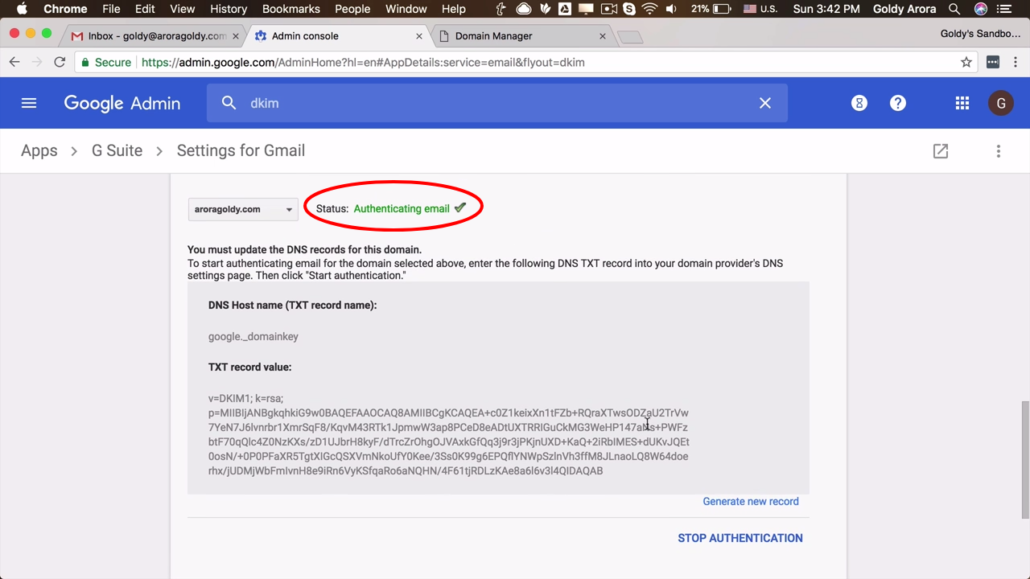
Task: Open the History menu
Action: [x=228, y=9]
